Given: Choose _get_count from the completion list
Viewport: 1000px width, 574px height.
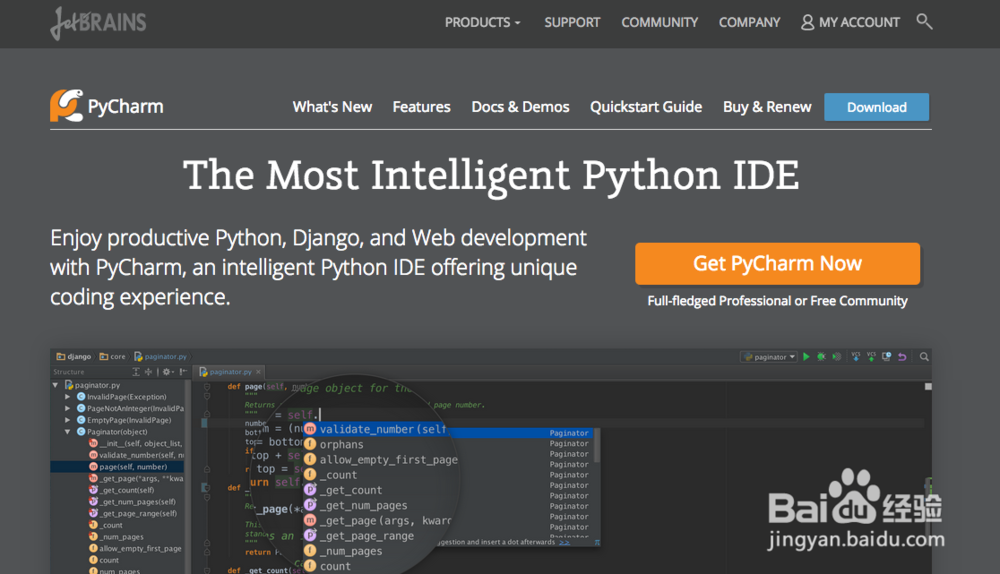Looking at the screenshot, I should click(350, 490).
